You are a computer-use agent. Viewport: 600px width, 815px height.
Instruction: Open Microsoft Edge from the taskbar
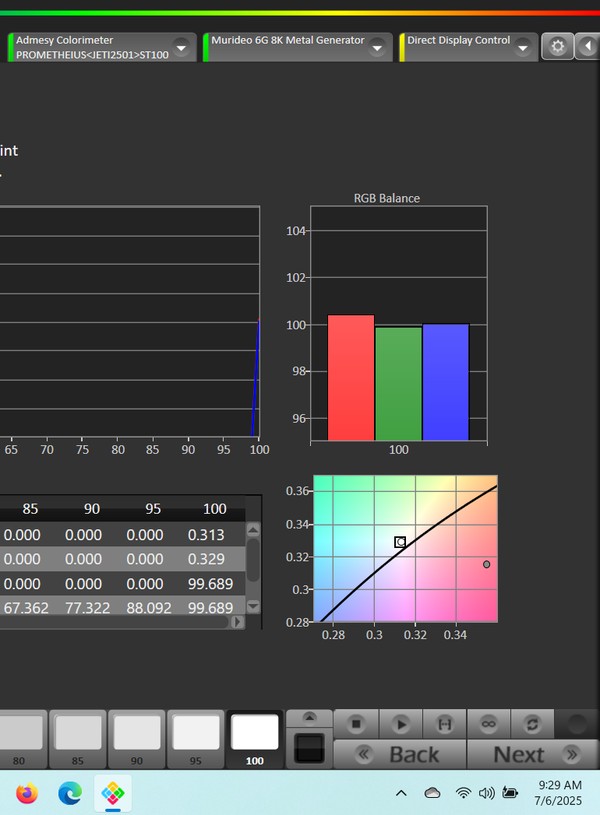[x=70, y=793]
